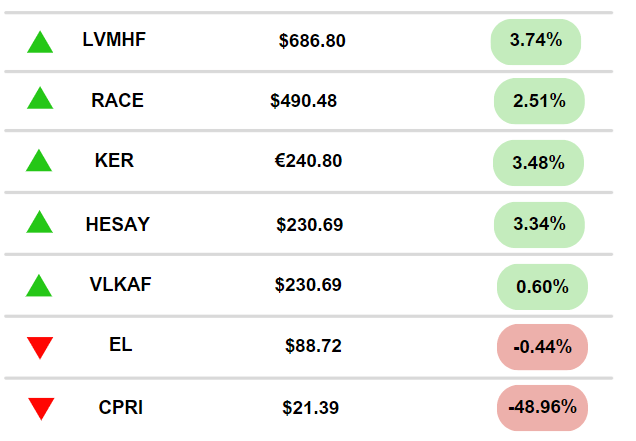Click the green up arrow beside RACE
Image resolution: width=636 pixels, height=441 pixels.
point(40,98)
